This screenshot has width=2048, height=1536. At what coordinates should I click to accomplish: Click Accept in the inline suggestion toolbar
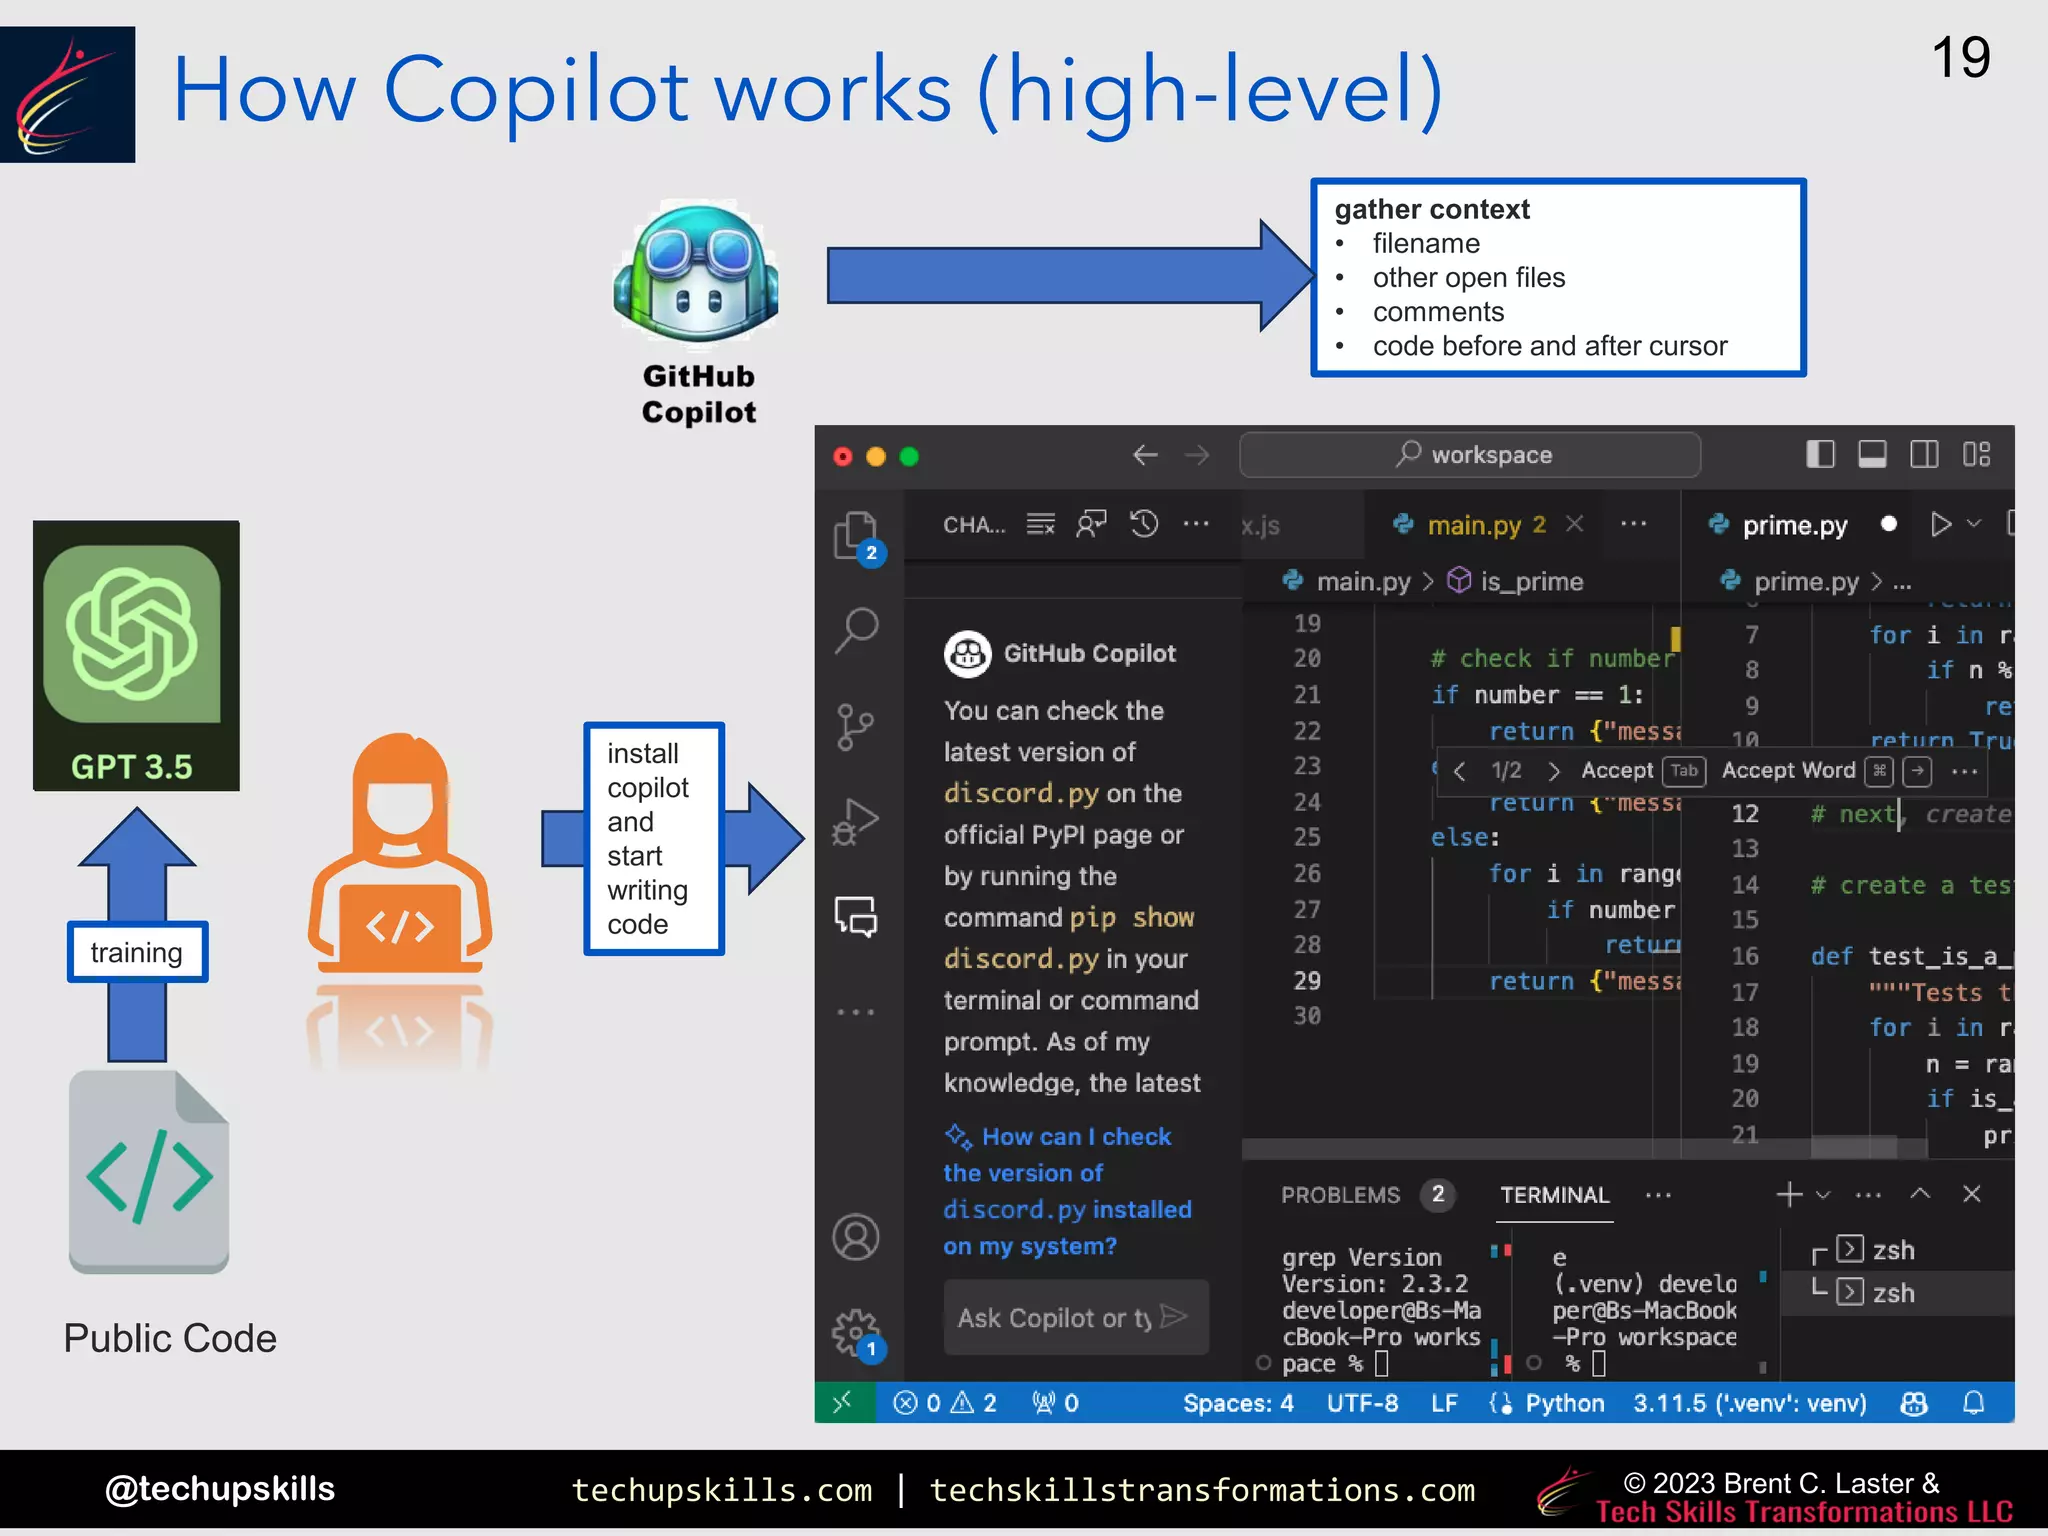pos(1617,770)
